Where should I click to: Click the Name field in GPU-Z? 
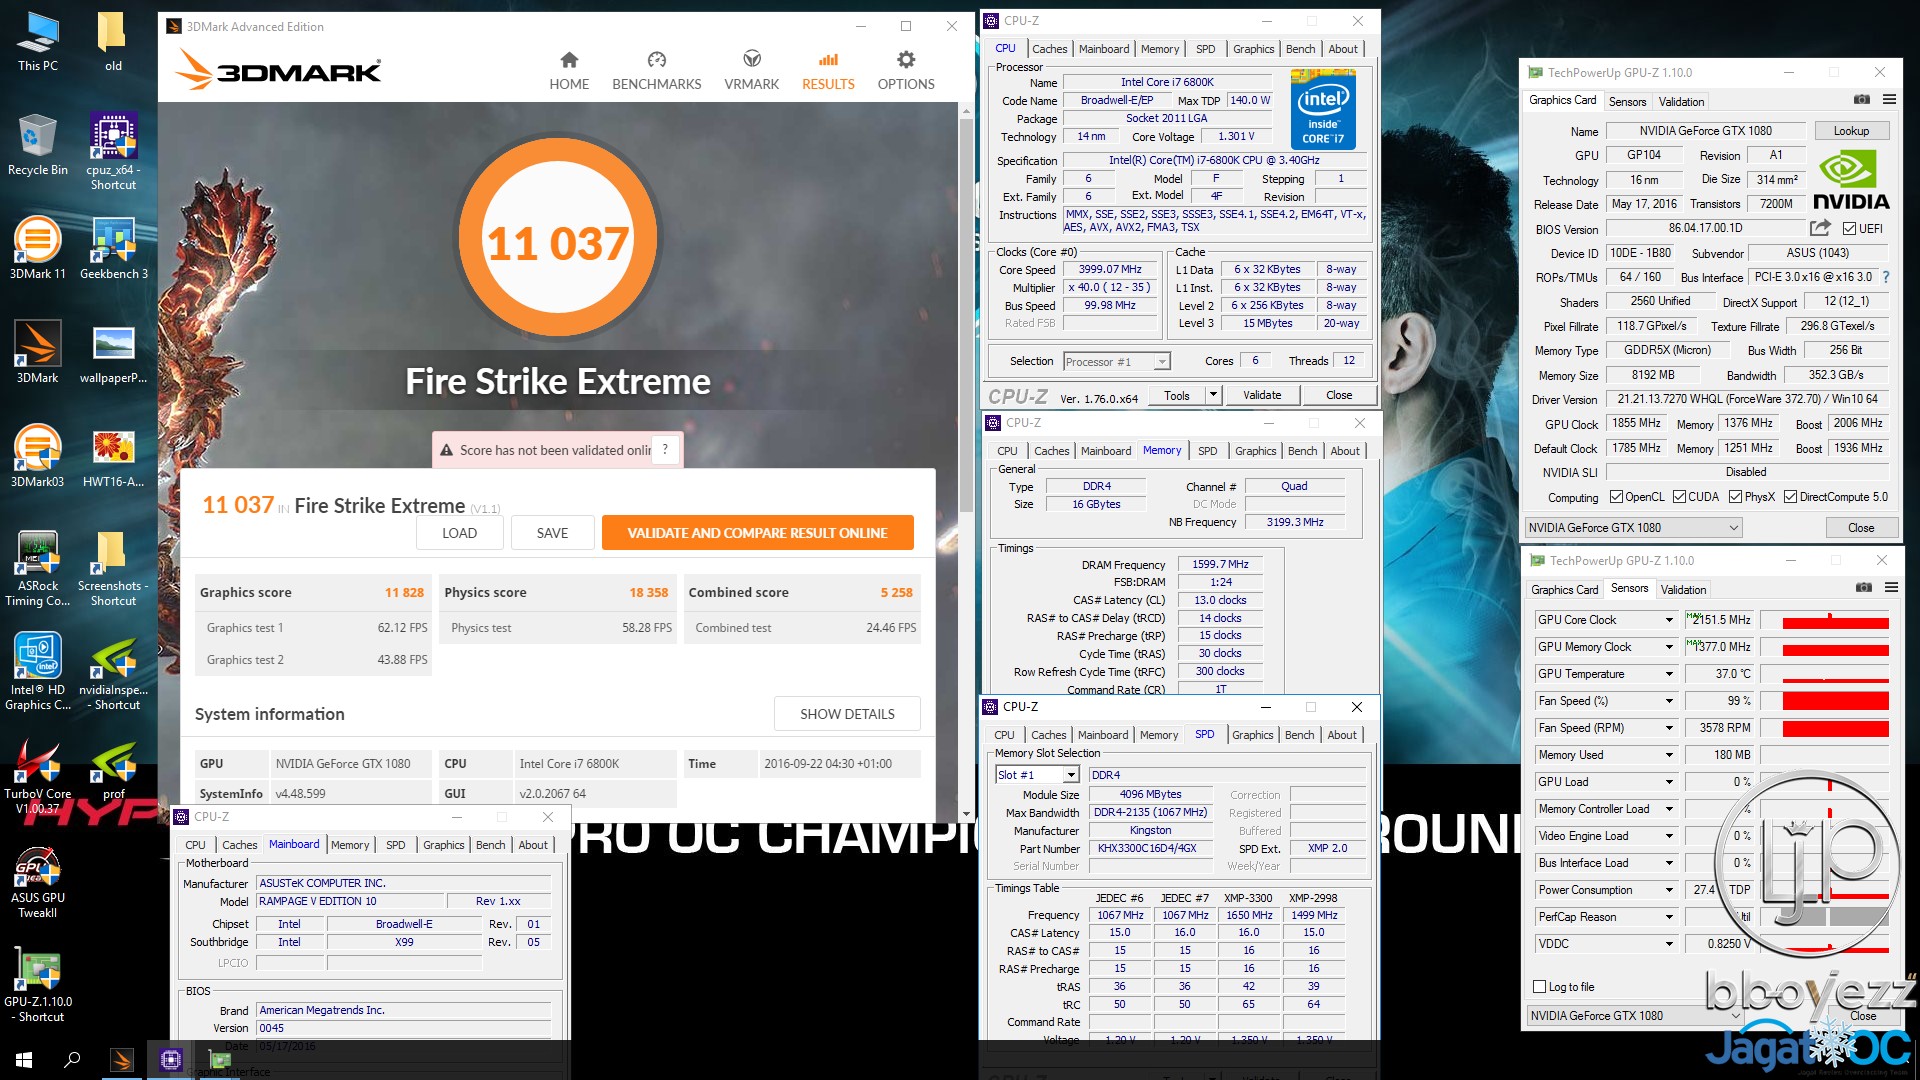click(1705, 131)
